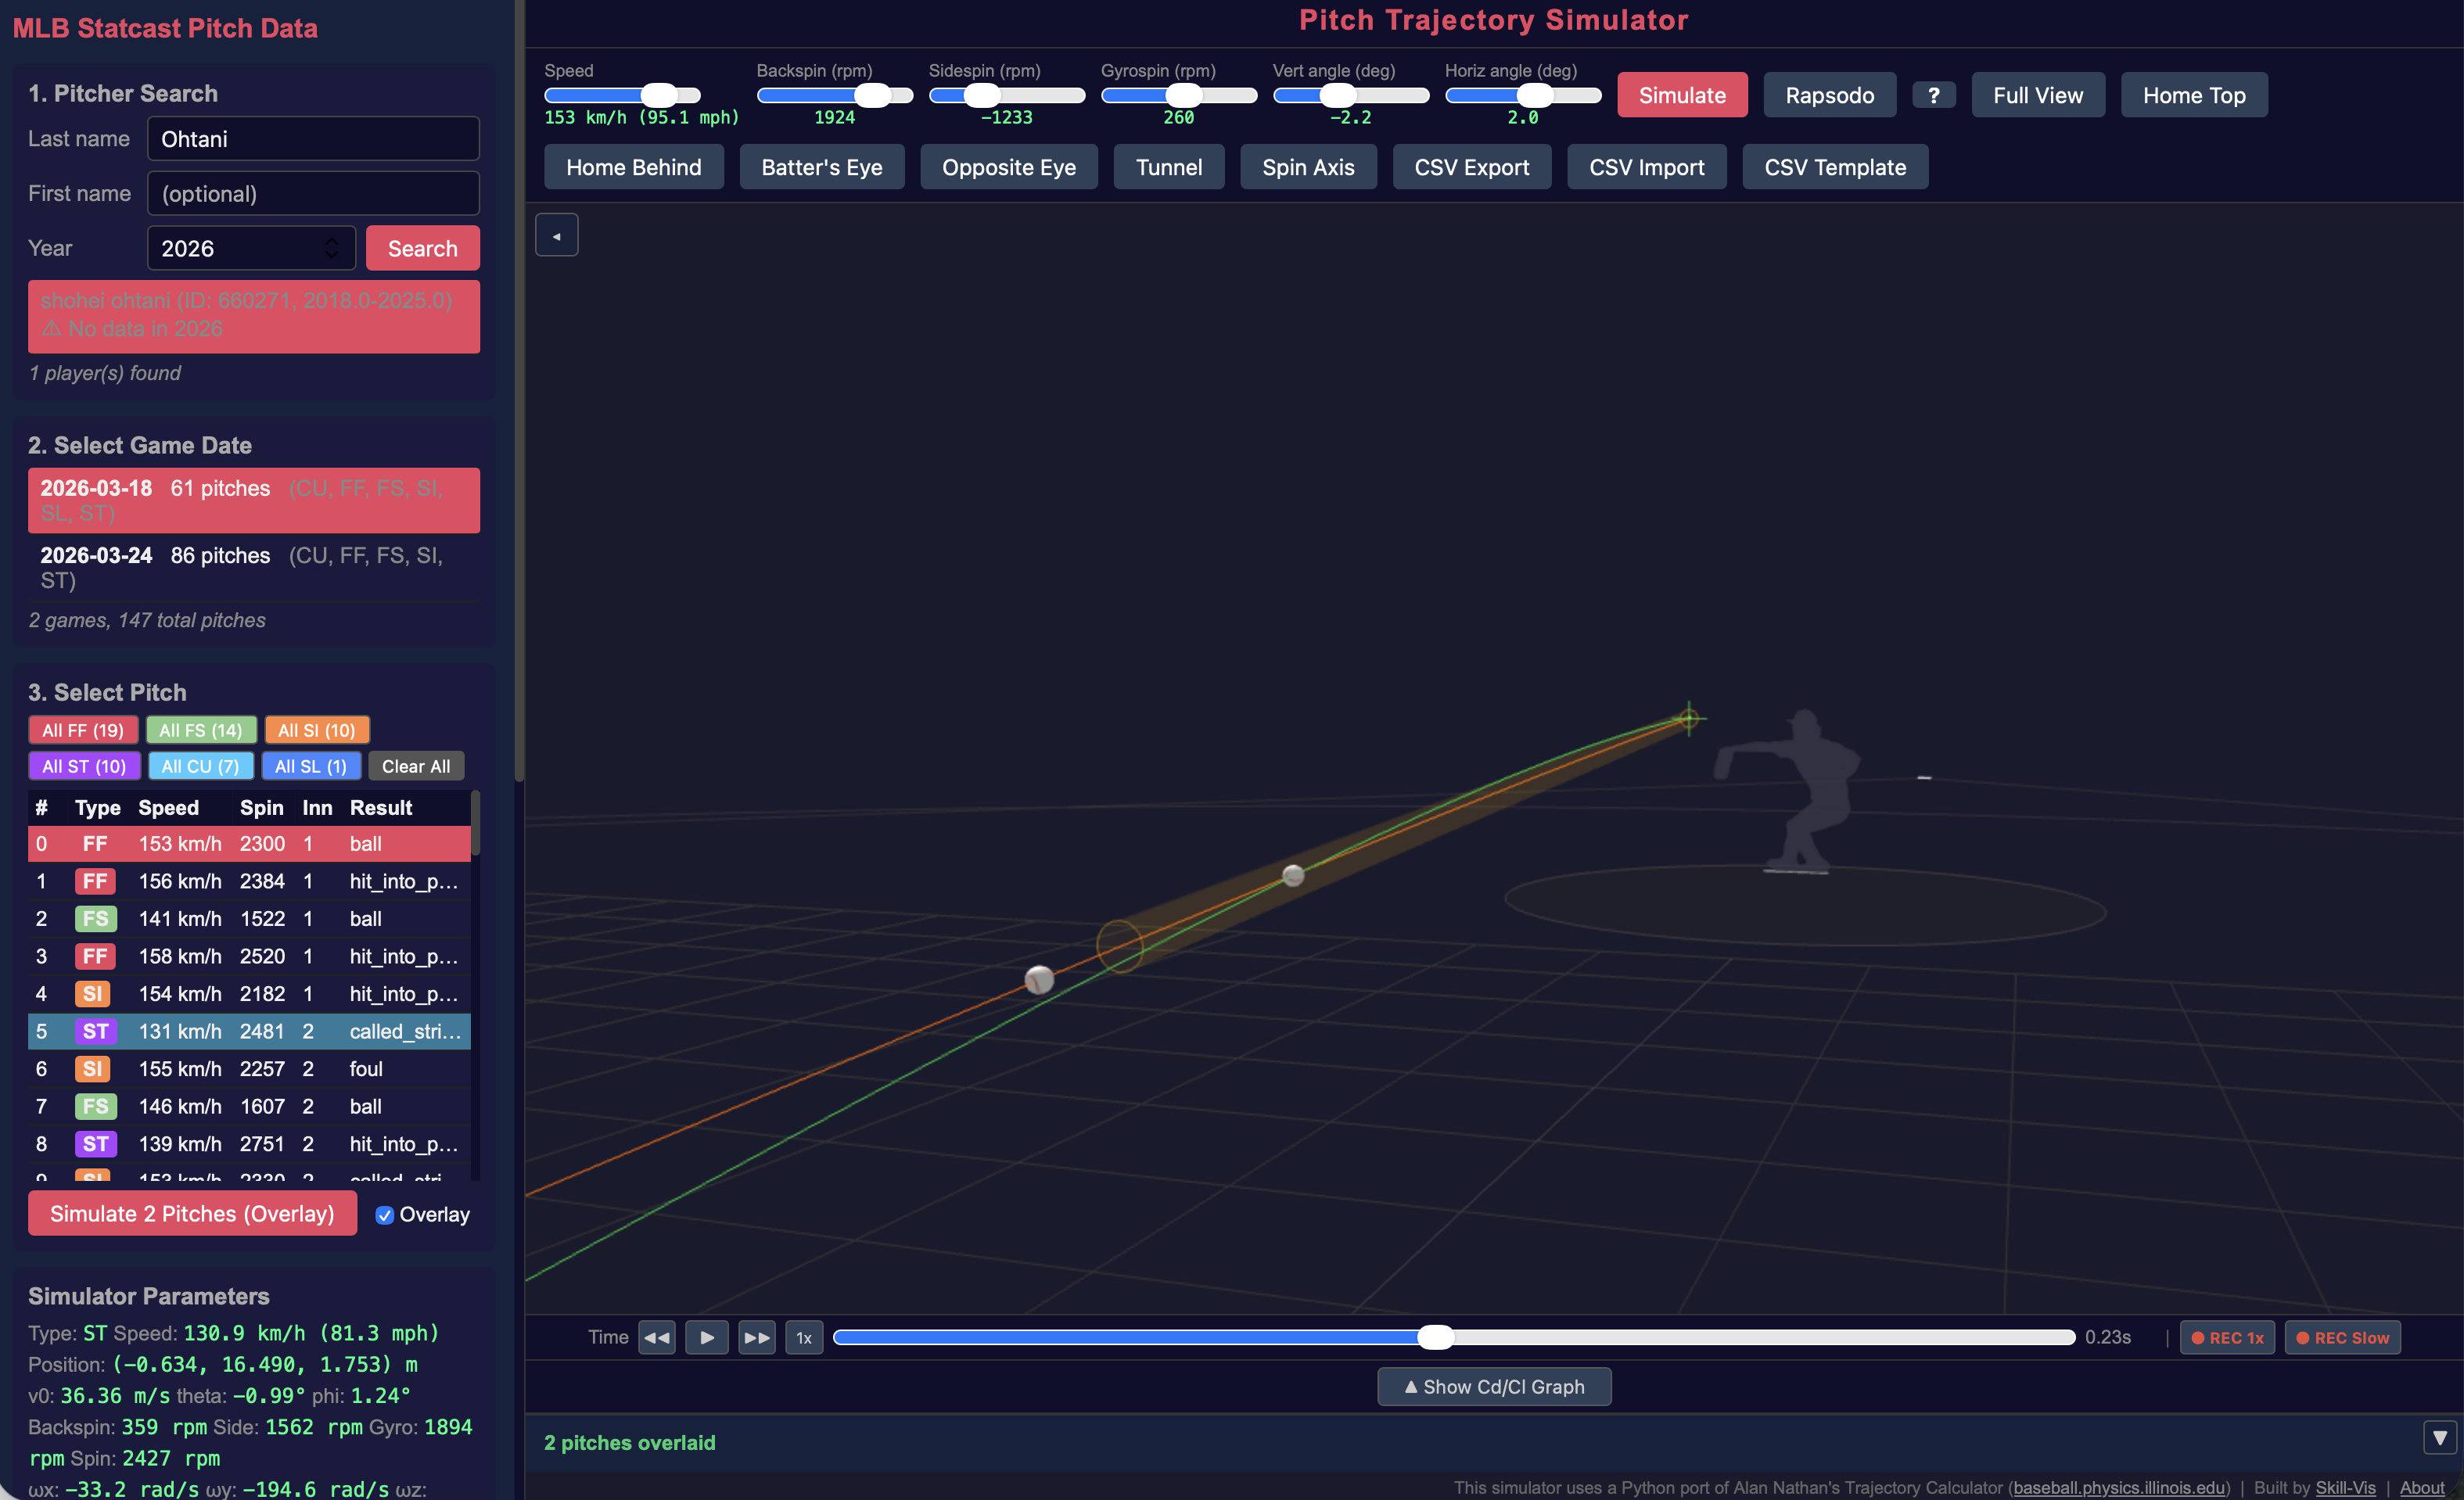This screenshot has width=2464, height=1500.
Task: Adjust the Speed slider
Action: click(622, 95)
